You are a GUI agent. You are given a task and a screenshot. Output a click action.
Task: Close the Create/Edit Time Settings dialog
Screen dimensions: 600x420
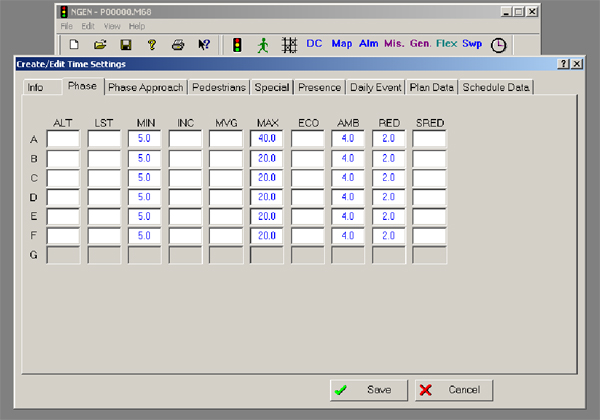click(577, 64)
